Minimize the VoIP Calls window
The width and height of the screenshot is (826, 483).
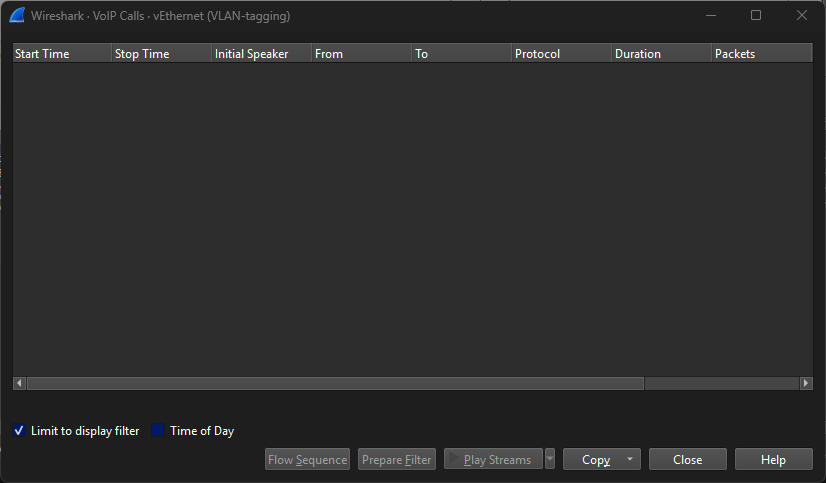711,15
